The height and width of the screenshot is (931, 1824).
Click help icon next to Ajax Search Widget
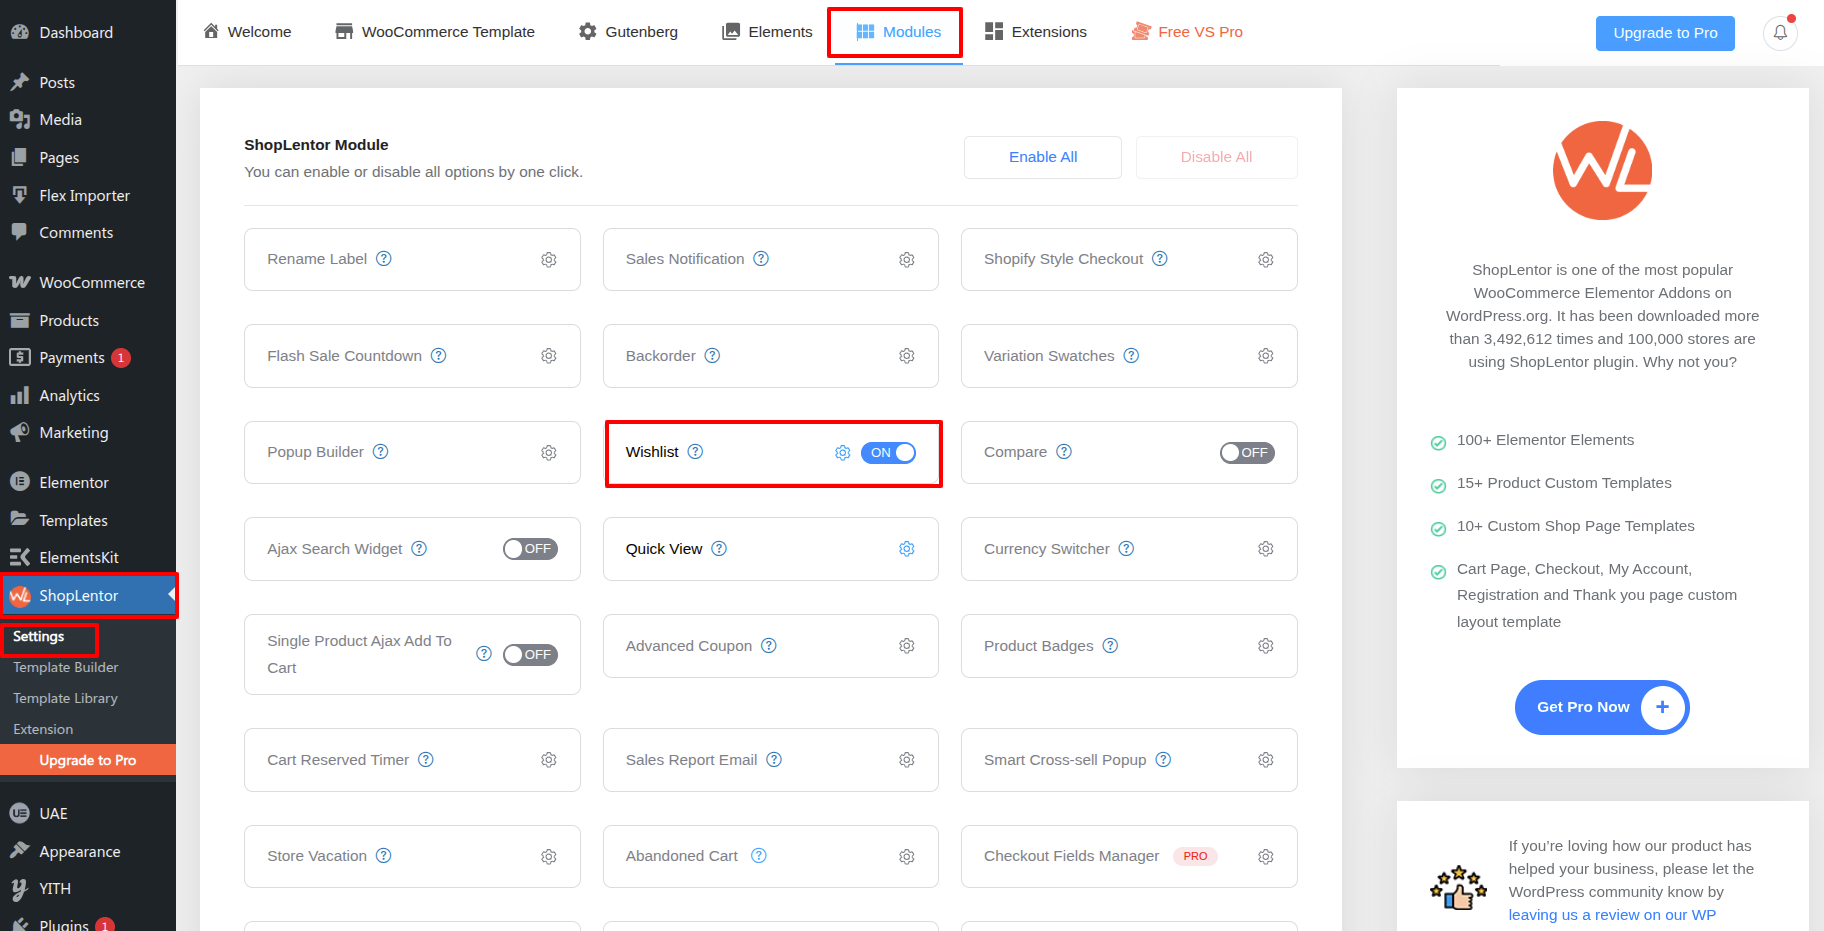pos(419,549)
